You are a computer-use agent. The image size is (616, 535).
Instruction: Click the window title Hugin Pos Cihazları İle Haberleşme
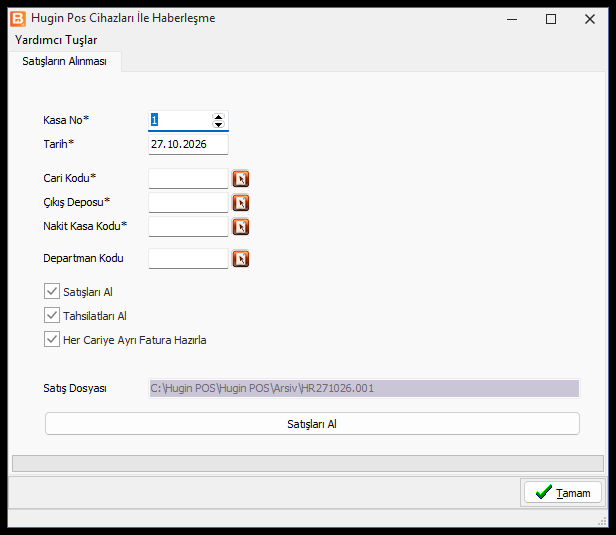coord(123,18)
